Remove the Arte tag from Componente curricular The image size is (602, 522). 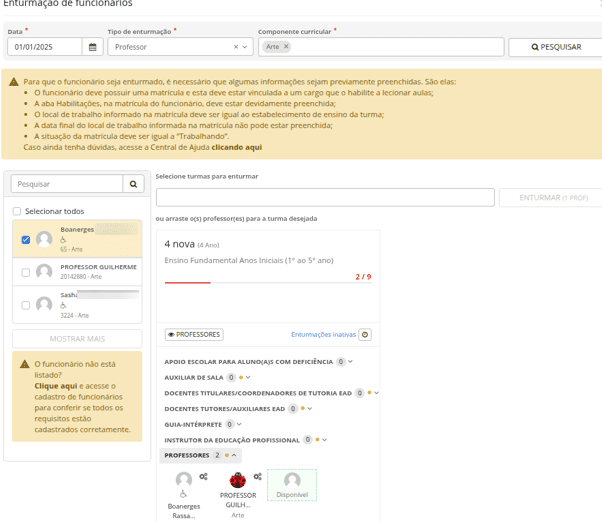point(286,46)
